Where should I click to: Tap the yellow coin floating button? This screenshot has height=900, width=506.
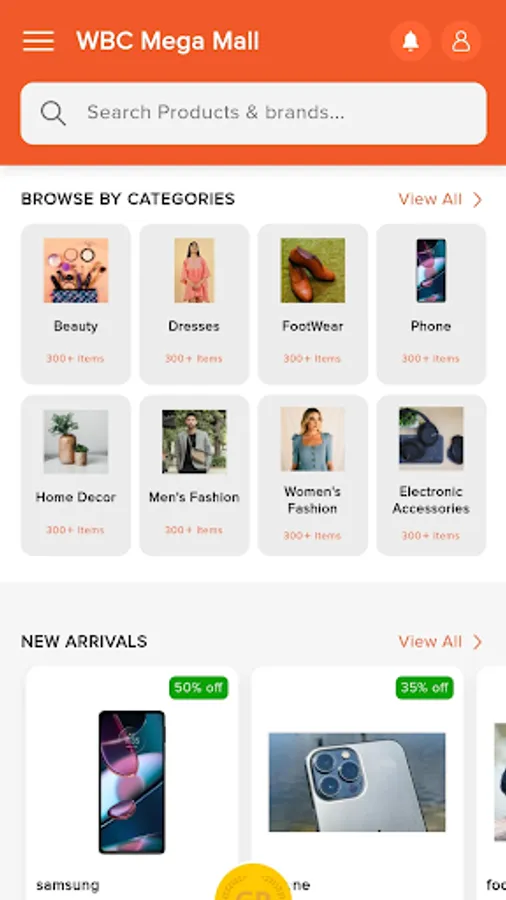tap(253, 882)
